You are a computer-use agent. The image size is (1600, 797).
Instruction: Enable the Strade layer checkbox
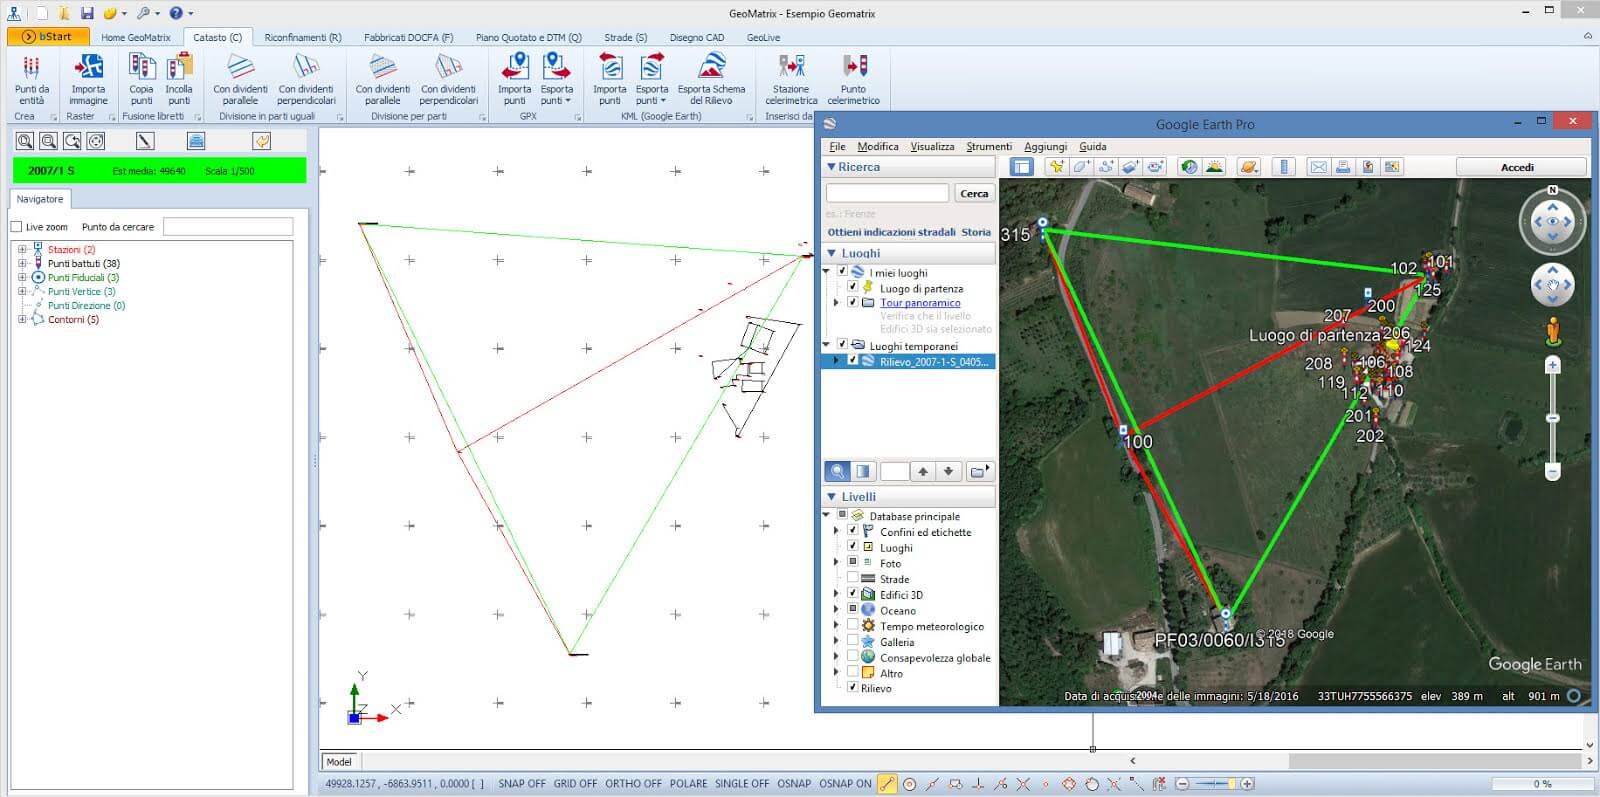853,578
